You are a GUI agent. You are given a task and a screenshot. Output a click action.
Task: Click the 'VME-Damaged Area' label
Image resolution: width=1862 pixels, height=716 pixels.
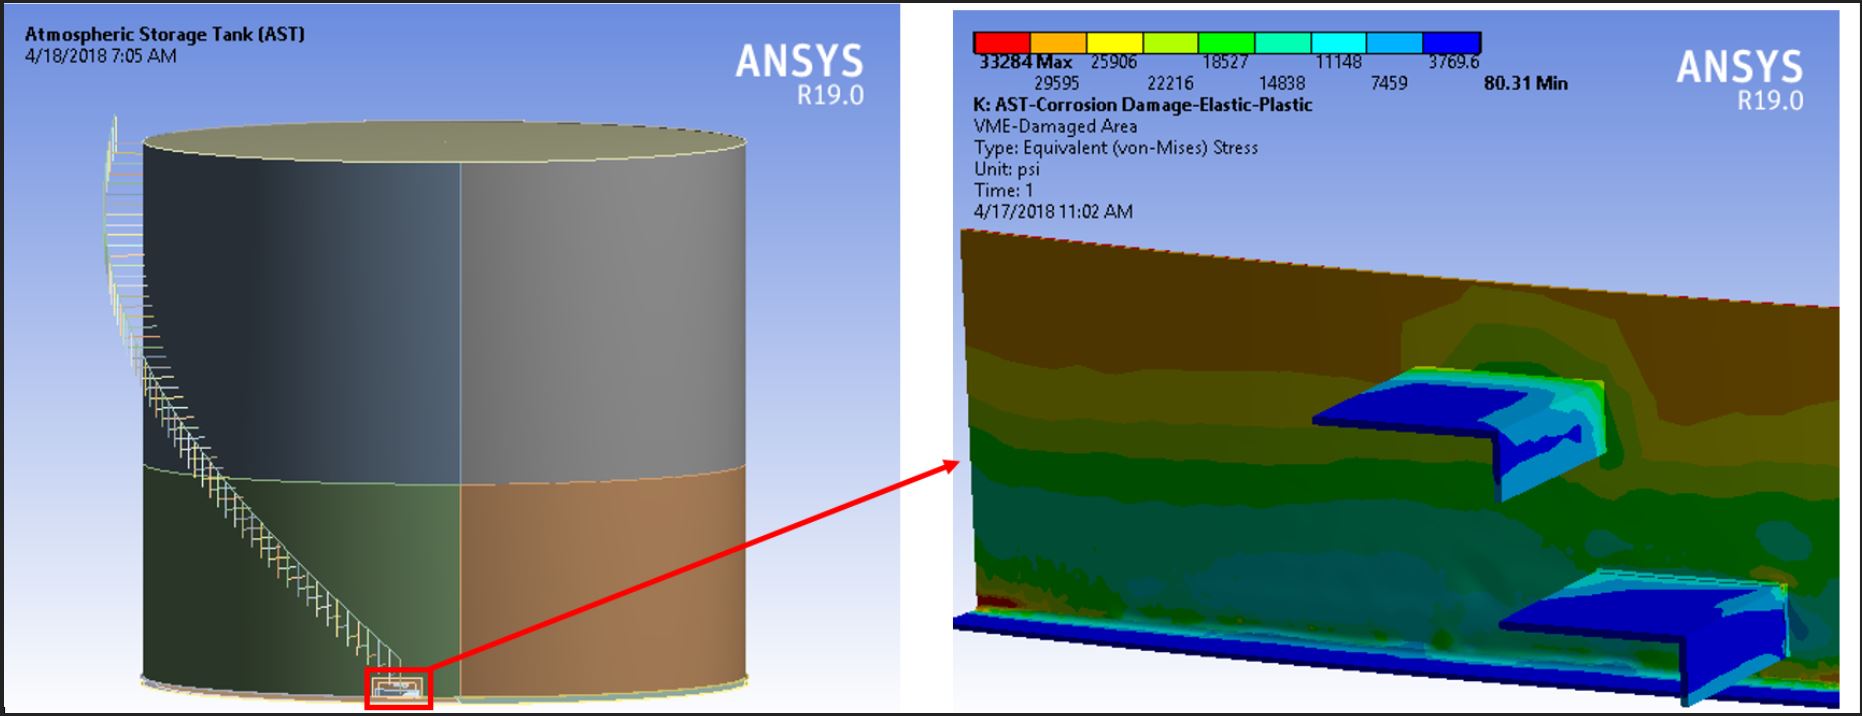pyautogui.click(x=1055, y=126)
